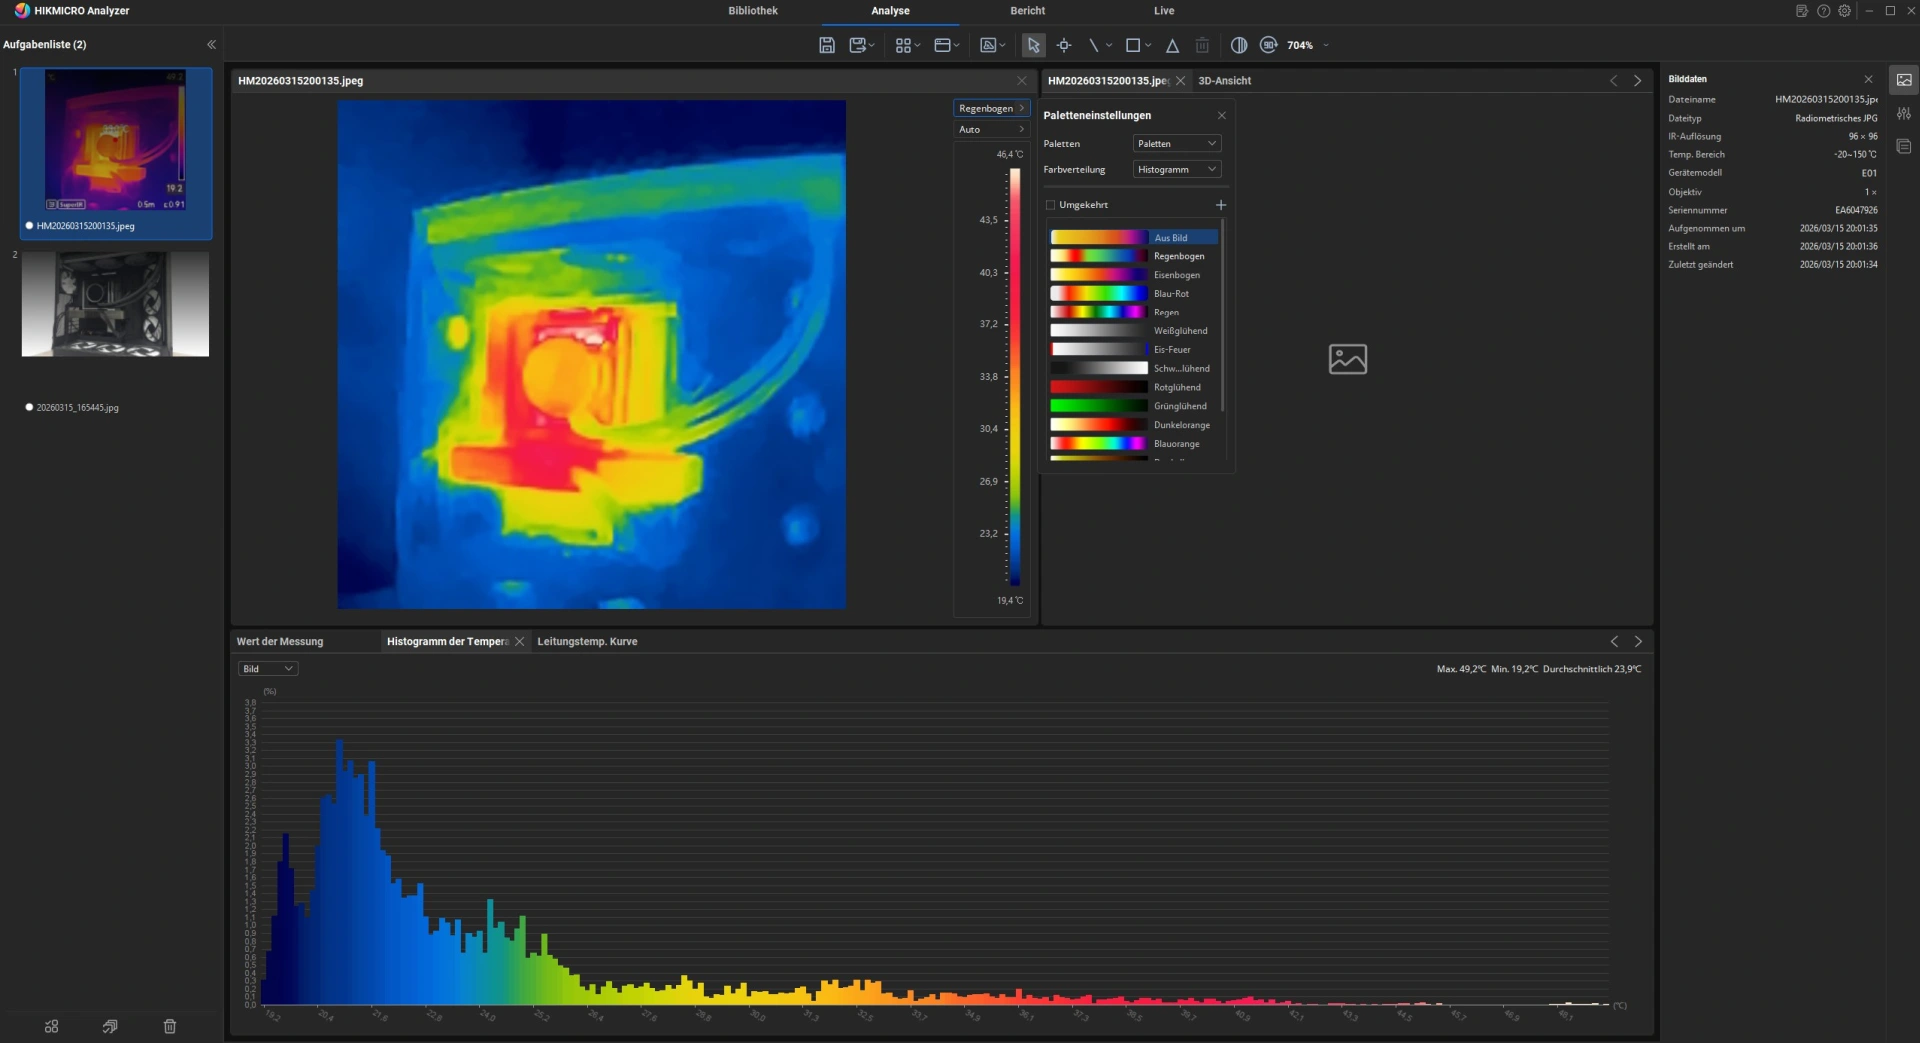The width and height of the screenshot is (1920, 1043).
Task: Switch to the 3D-Ansicht tab
Action: [x=1224, y=81]
